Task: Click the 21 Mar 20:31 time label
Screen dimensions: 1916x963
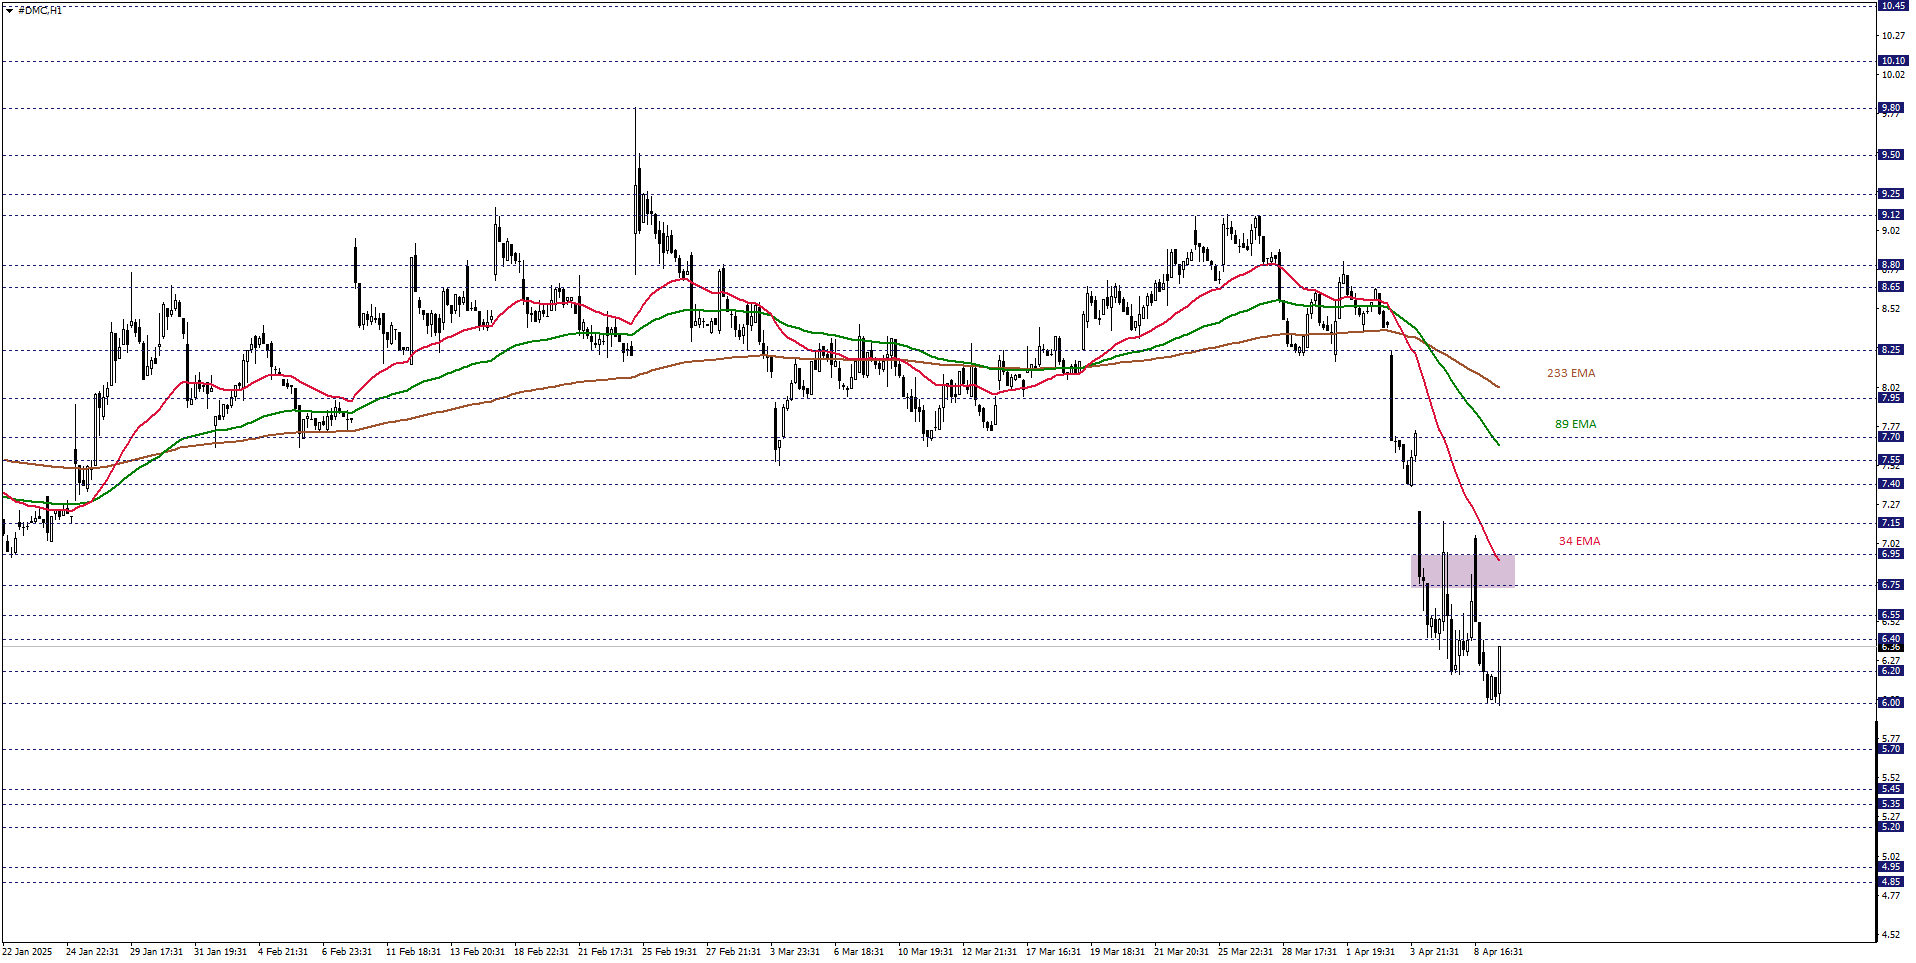Action: pos(1181,952)
